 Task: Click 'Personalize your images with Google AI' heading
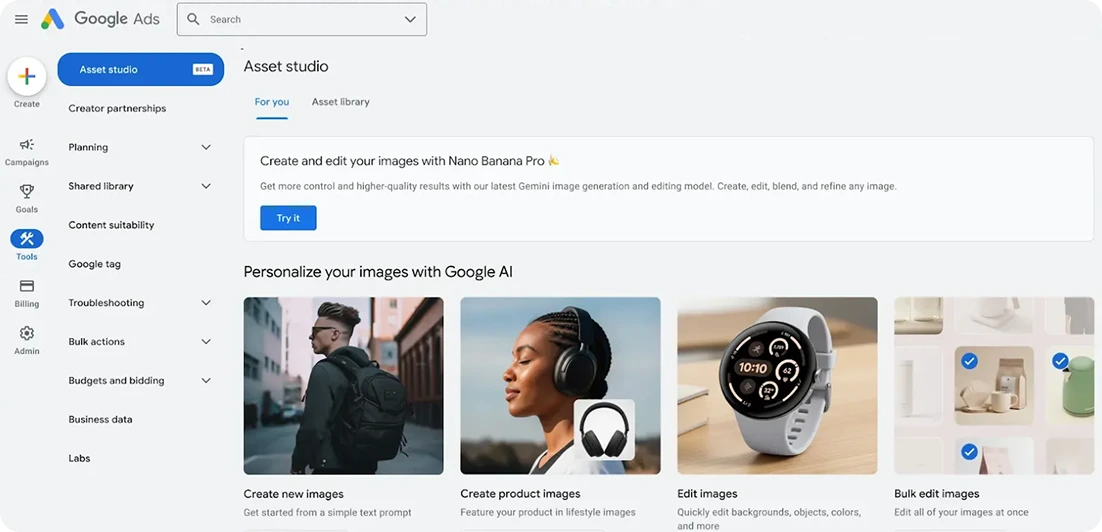click(378, 271)
